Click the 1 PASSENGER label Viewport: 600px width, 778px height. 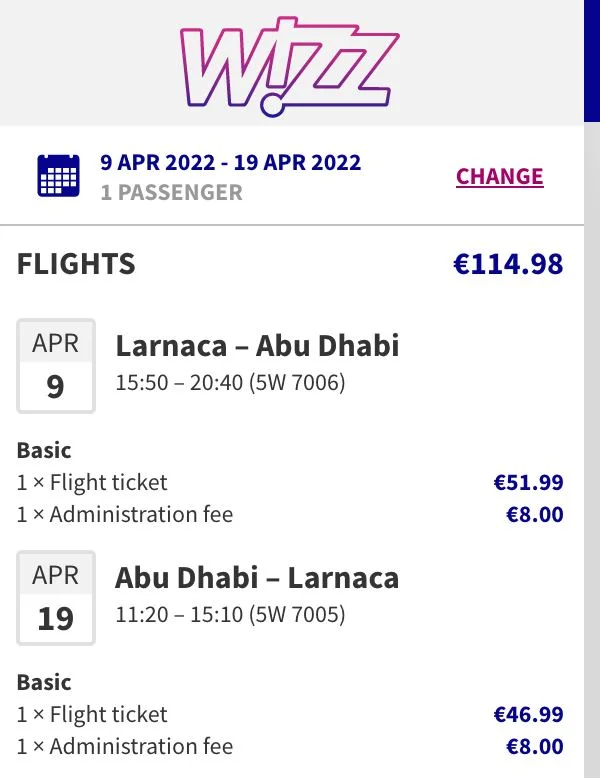171,192
